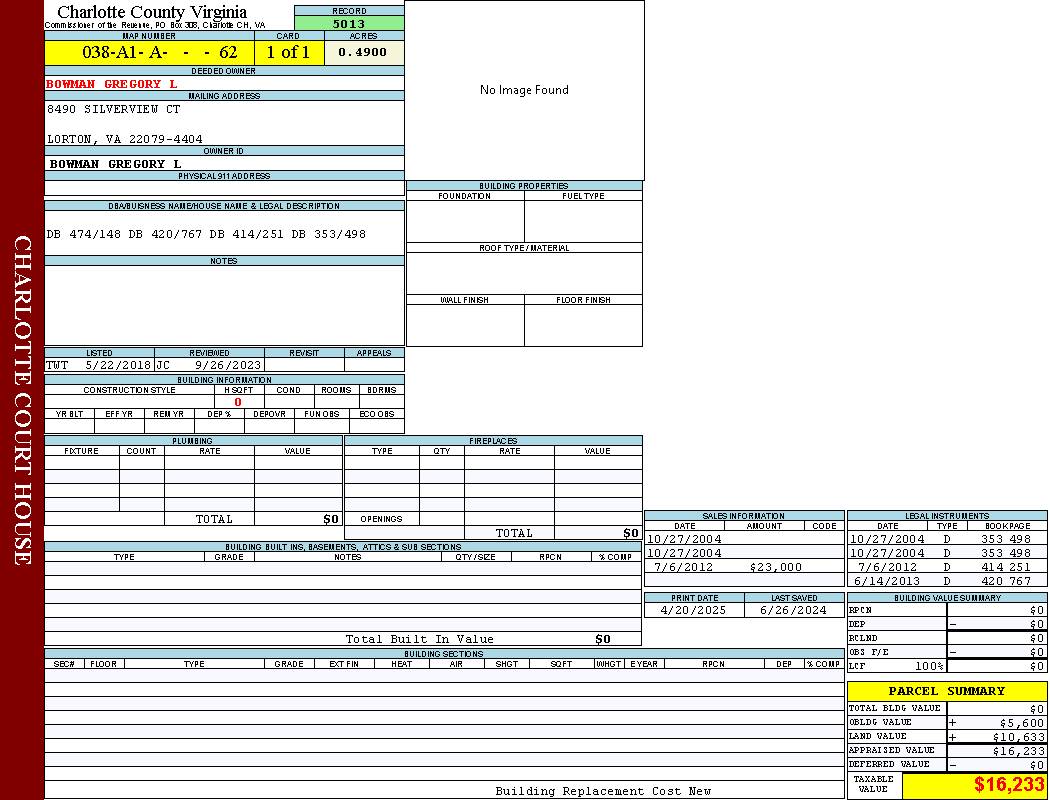Click the $23,000 sale amount entry
The height and width of the screenshot is (800, 1050).
tap(775, 567)
